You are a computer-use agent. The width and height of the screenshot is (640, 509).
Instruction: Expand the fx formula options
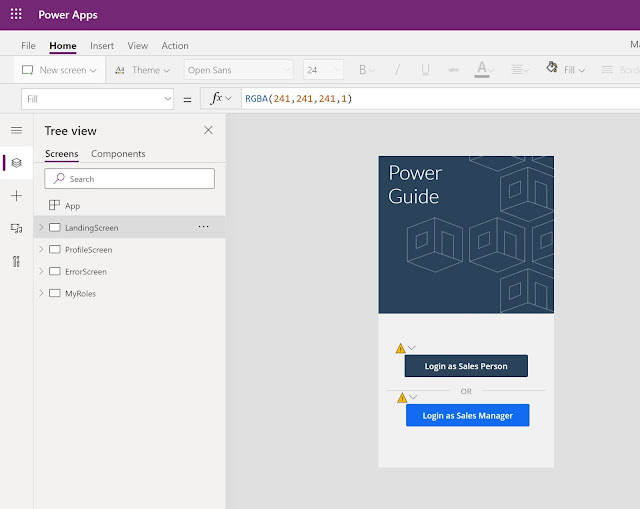pyautogui.click(x=221, y=99)
